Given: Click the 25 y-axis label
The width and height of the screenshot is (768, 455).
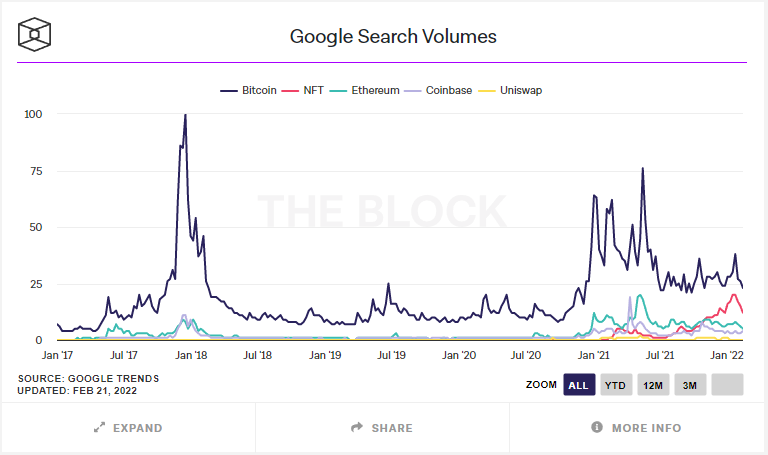Looking at the screenshot, I should pyautogui.click(x=36, y=284).
